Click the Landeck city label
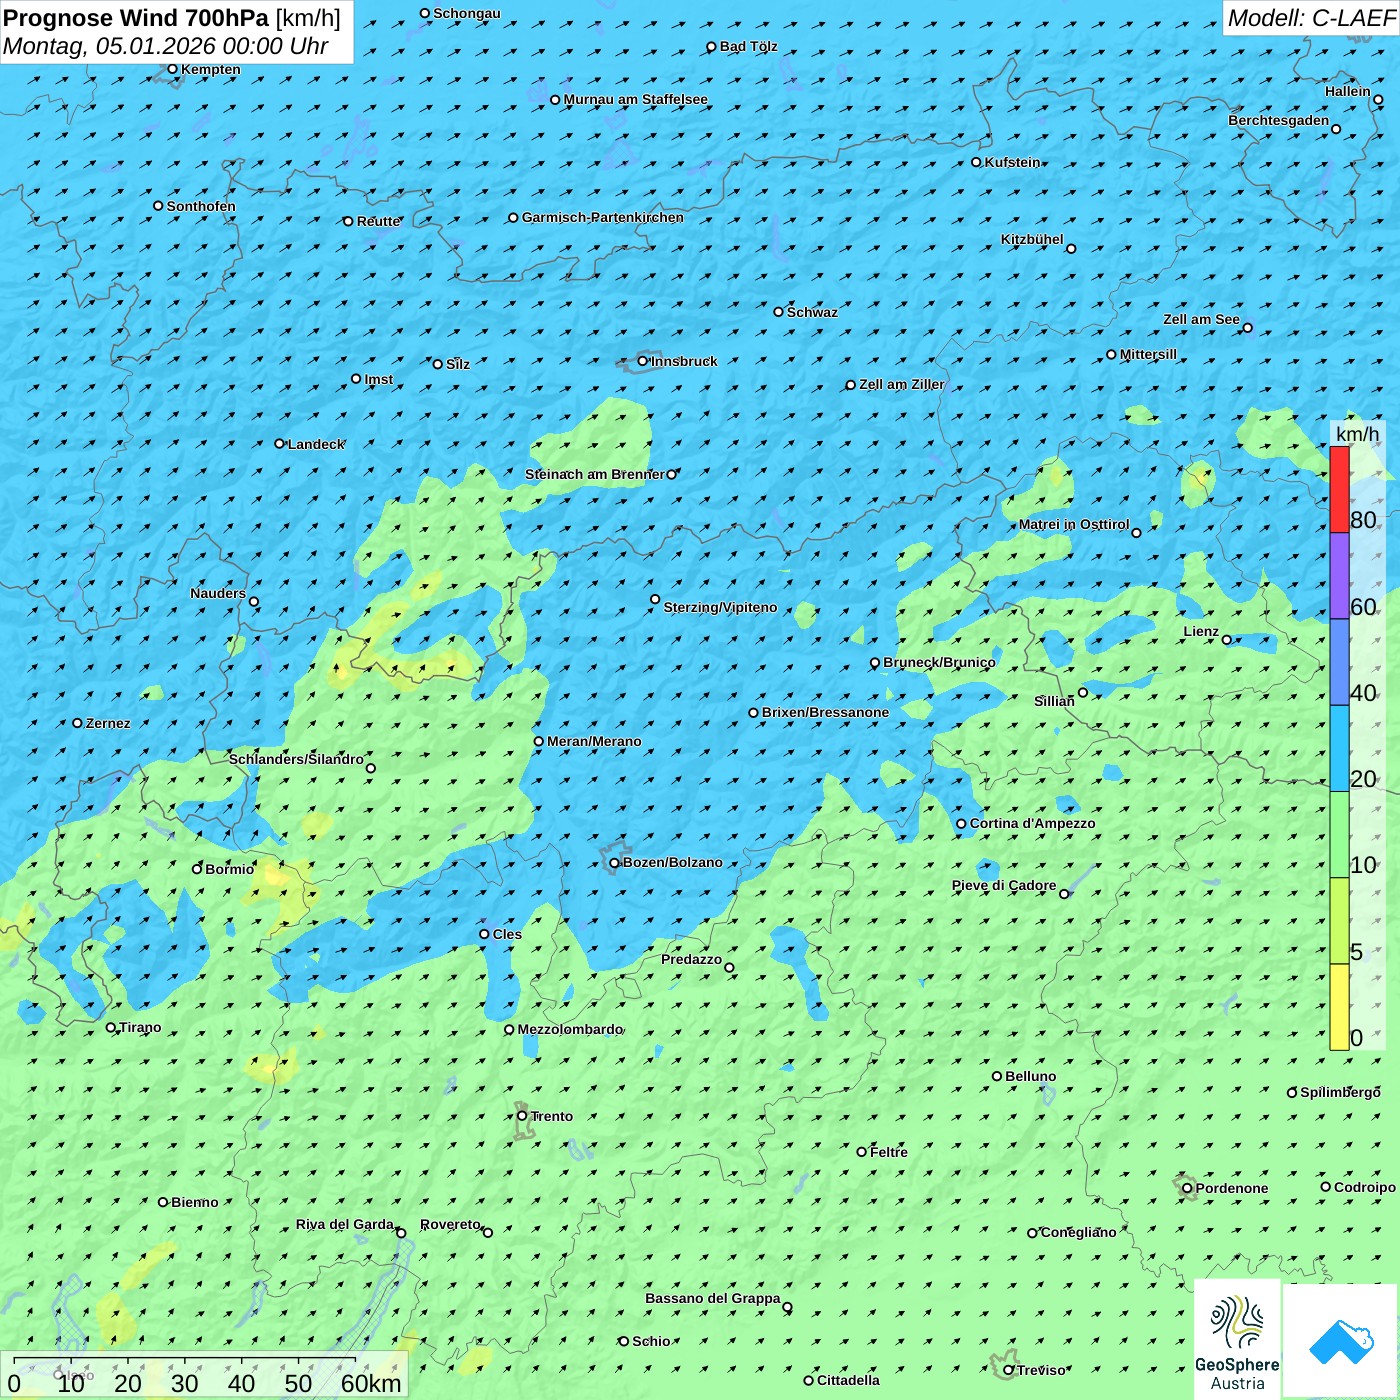The width and height of the screenshot is (1400, 1400). point(316,444)
